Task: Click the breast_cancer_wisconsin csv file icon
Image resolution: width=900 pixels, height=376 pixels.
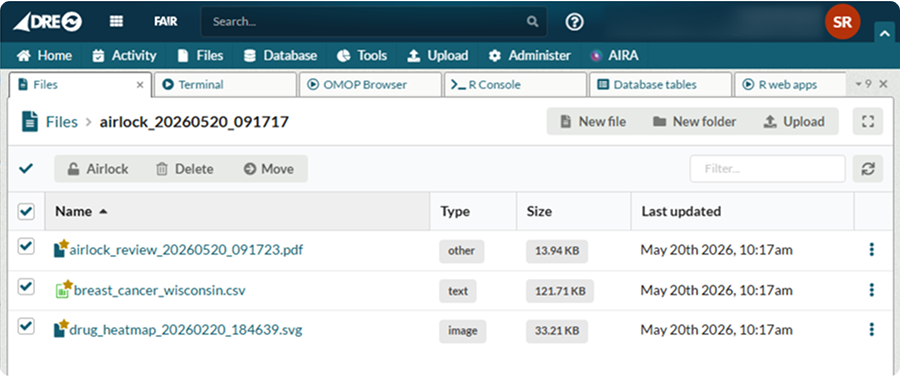Action: pyautogui.click(x=63, y=289)
